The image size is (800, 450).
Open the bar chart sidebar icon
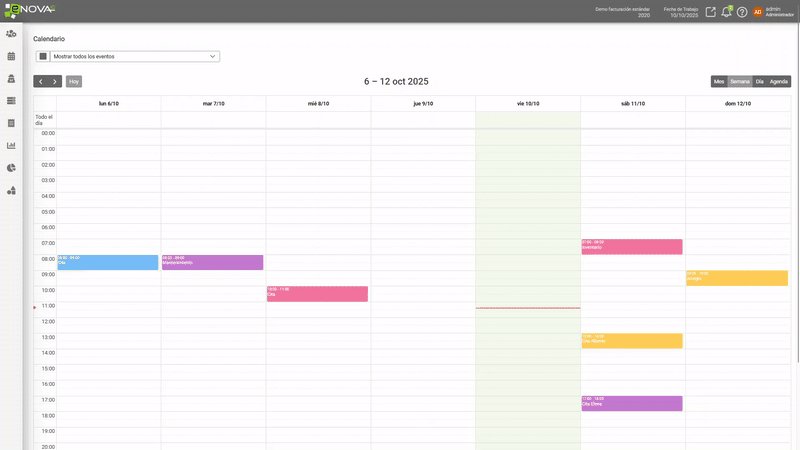point(11,145)
